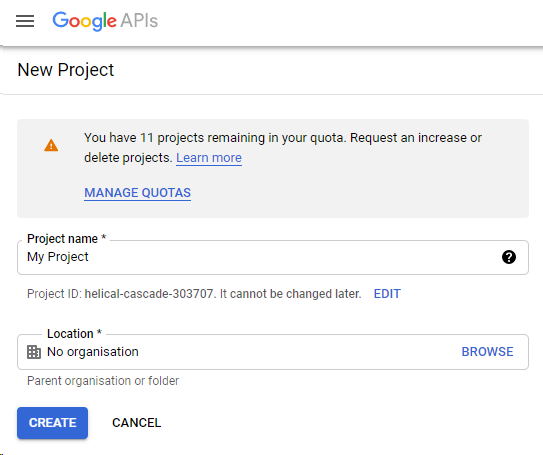
Task: Click the projects remaining quota message
Action: tap(283, 148)
